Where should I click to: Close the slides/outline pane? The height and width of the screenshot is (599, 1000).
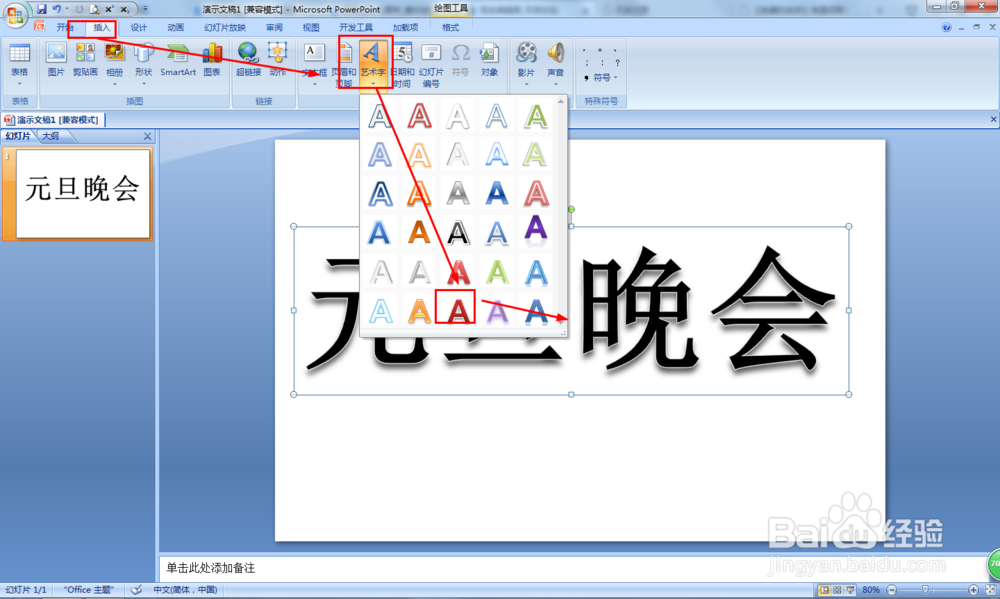tap(147, 136)
